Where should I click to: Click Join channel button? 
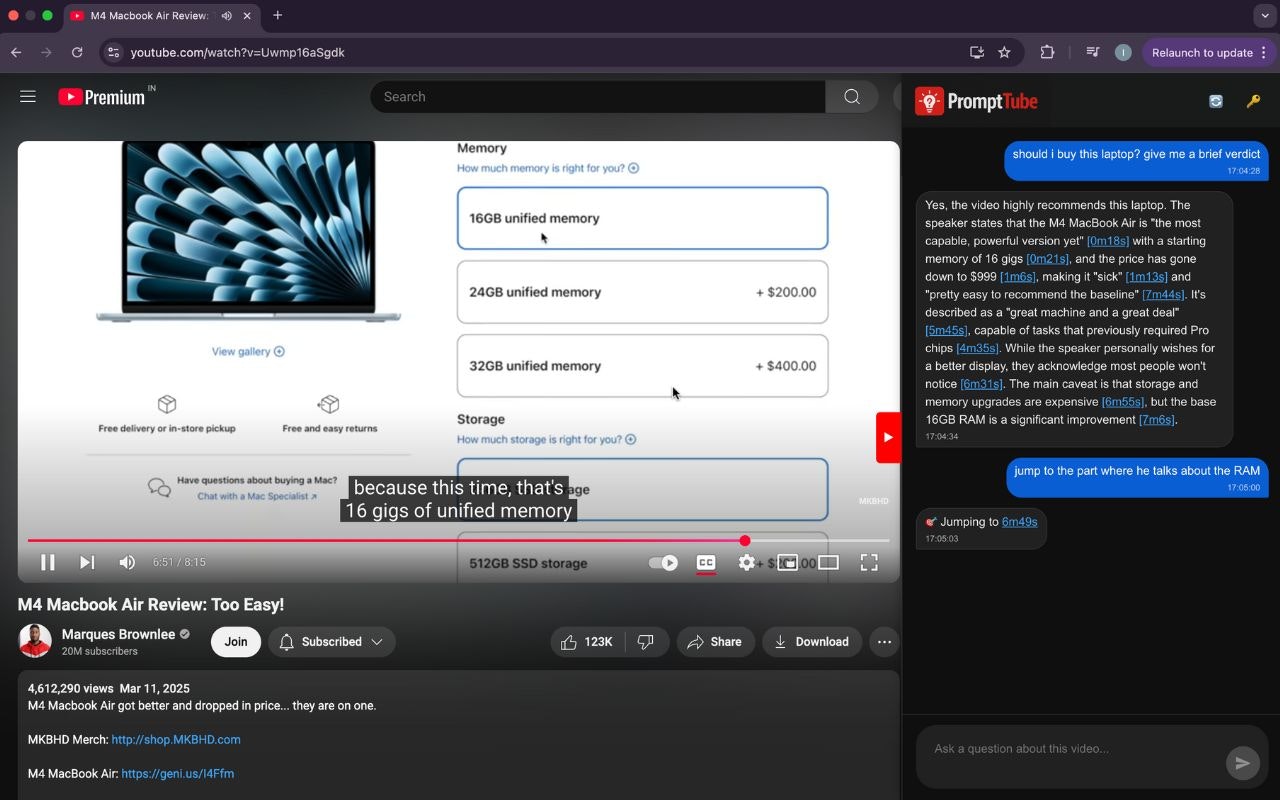(x=236, y=642)
